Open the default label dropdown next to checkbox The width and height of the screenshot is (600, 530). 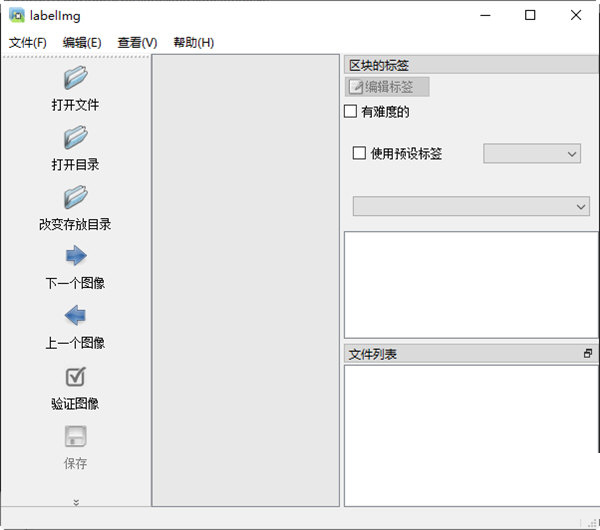tap(532, 154)
